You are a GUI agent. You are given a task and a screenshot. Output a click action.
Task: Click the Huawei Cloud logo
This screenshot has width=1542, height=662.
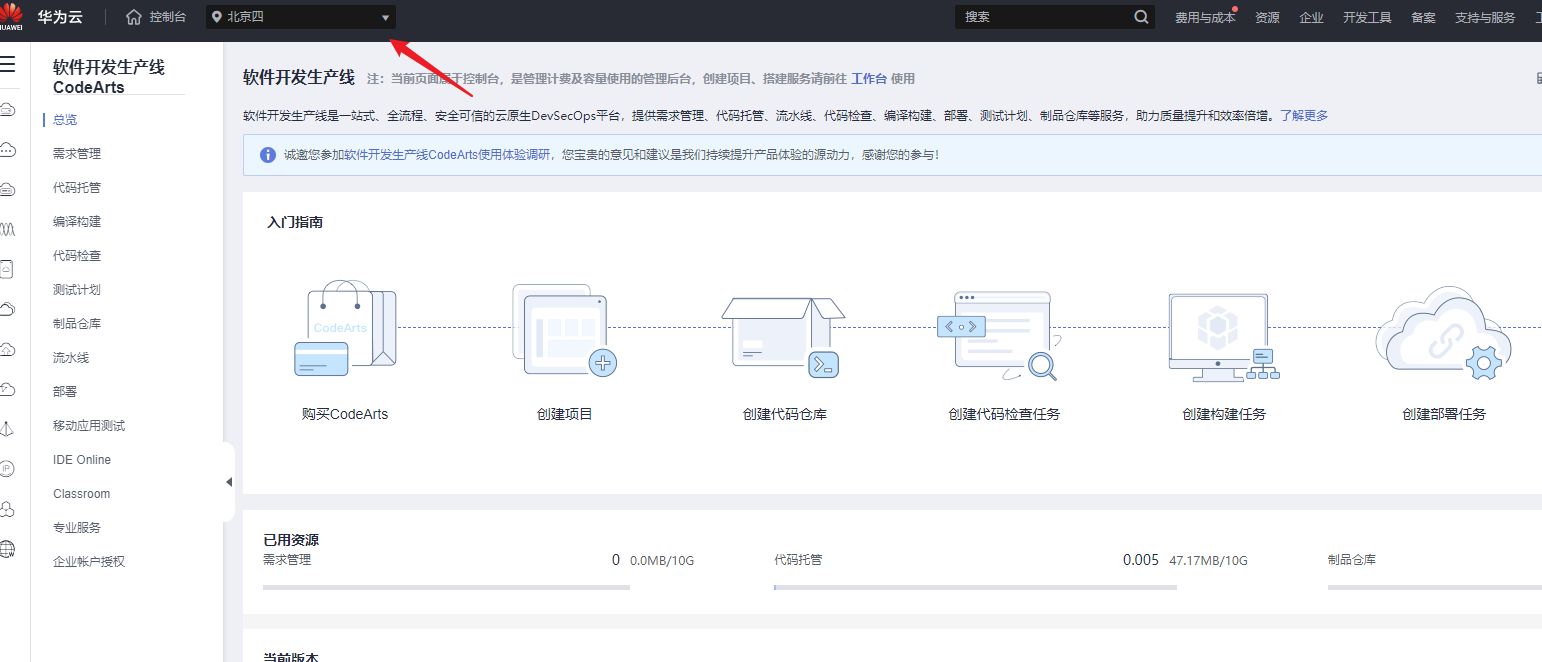(x=12, y=17)
